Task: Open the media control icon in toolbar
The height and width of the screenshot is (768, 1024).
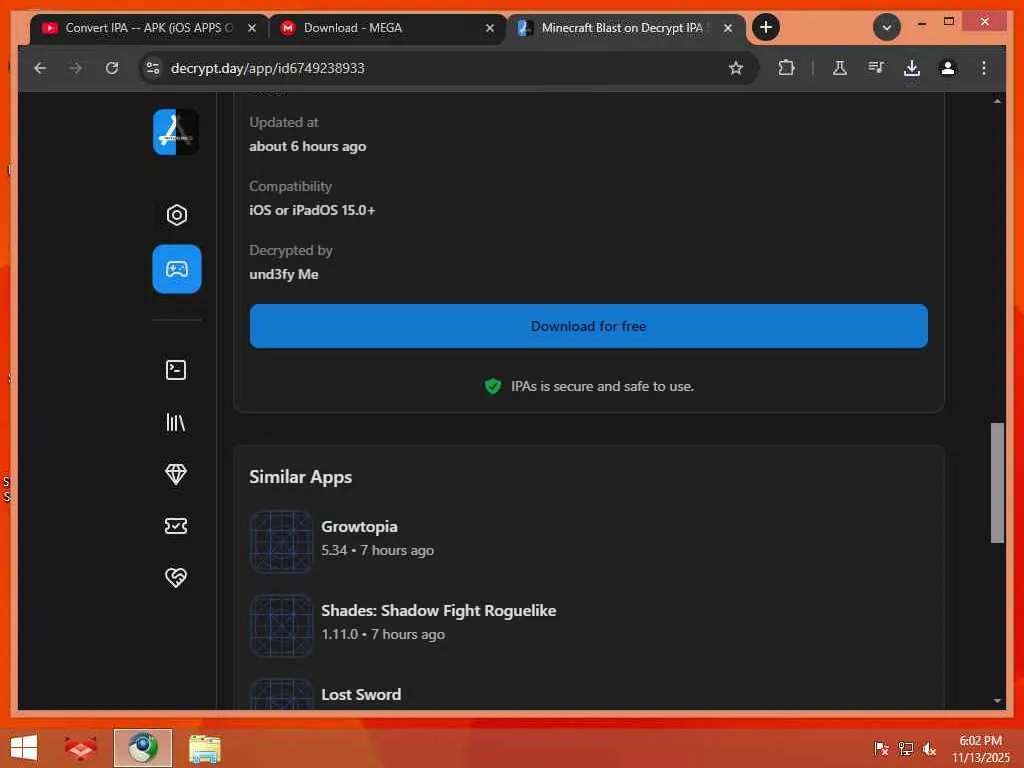Action: point(876,68)
